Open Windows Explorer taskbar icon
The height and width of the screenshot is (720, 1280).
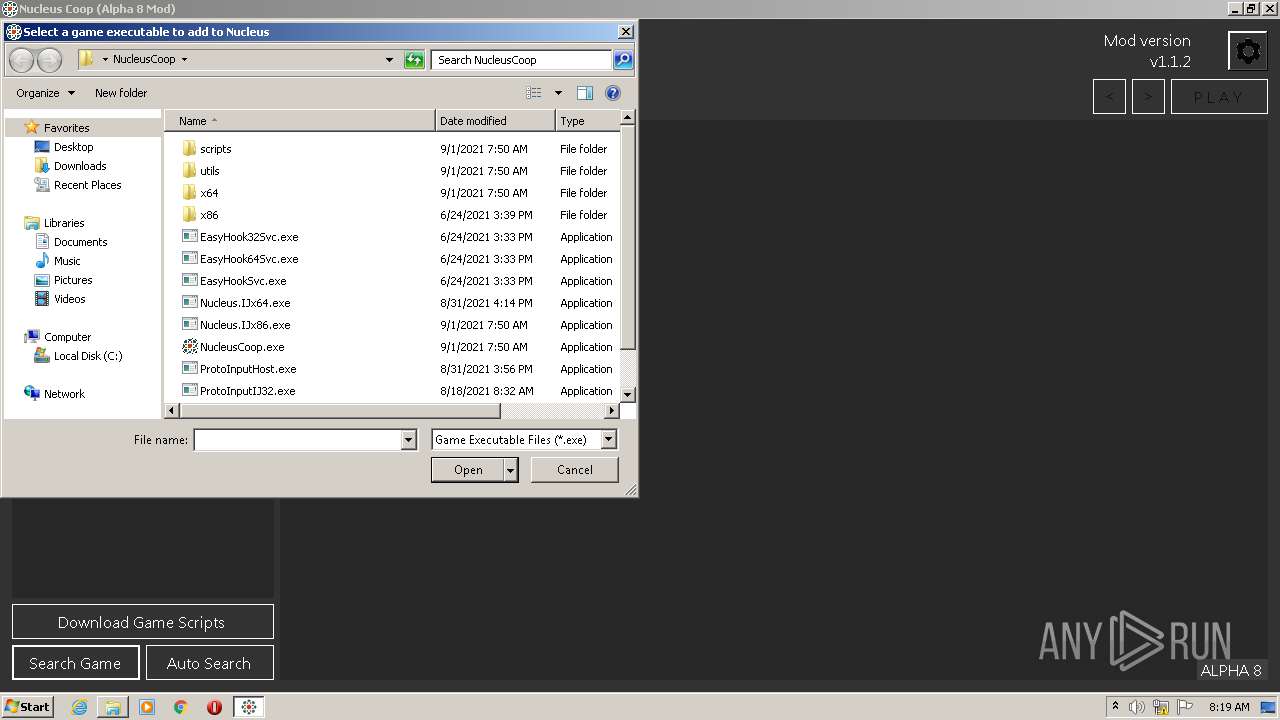click(113, 707)
